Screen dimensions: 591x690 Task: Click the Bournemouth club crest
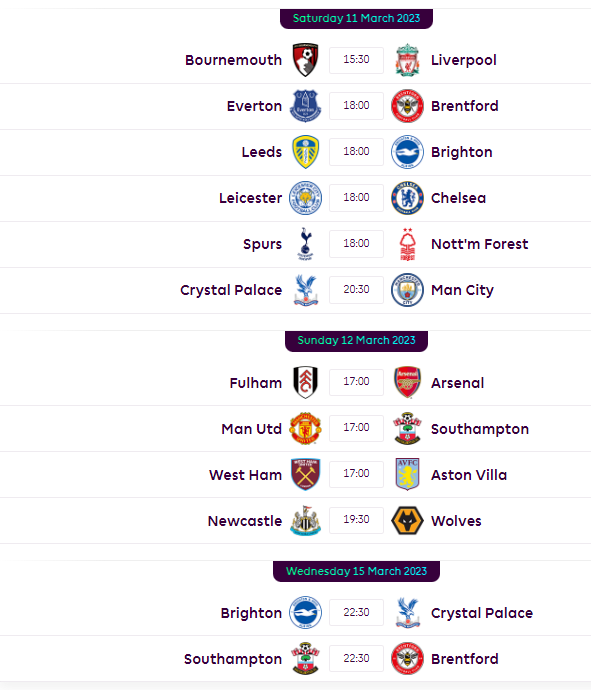[x=305, y=60]
